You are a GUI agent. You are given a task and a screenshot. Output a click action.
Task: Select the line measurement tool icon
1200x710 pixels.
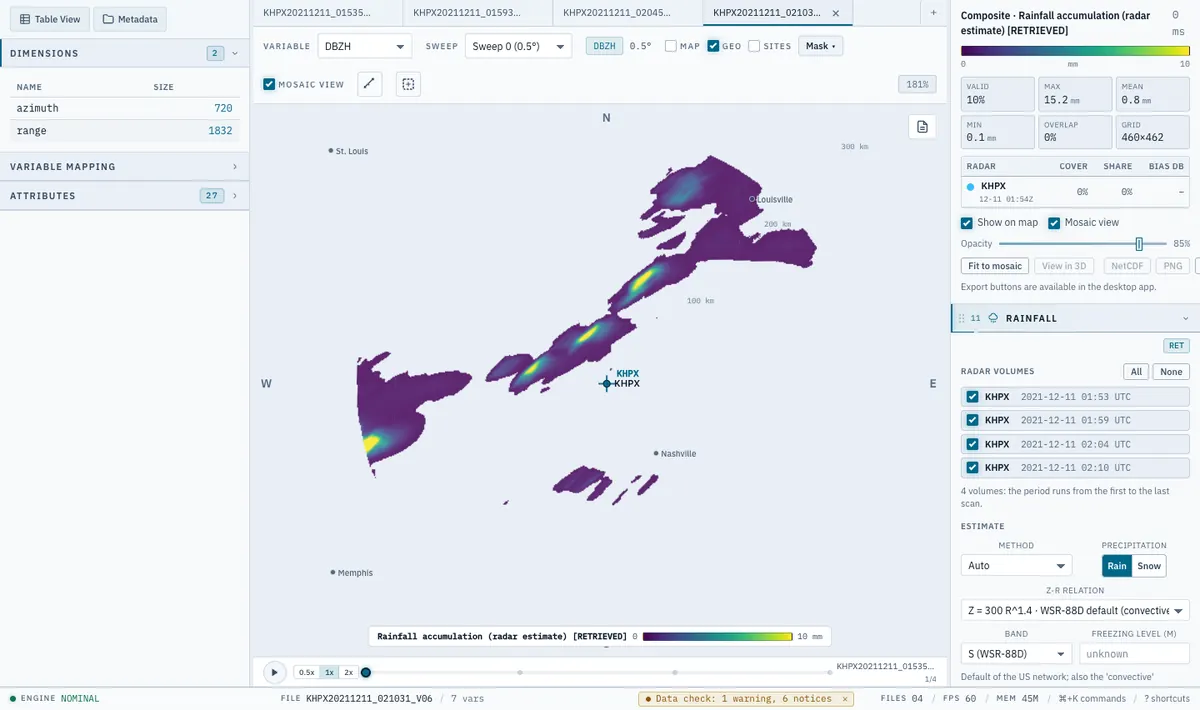point(370,84)
